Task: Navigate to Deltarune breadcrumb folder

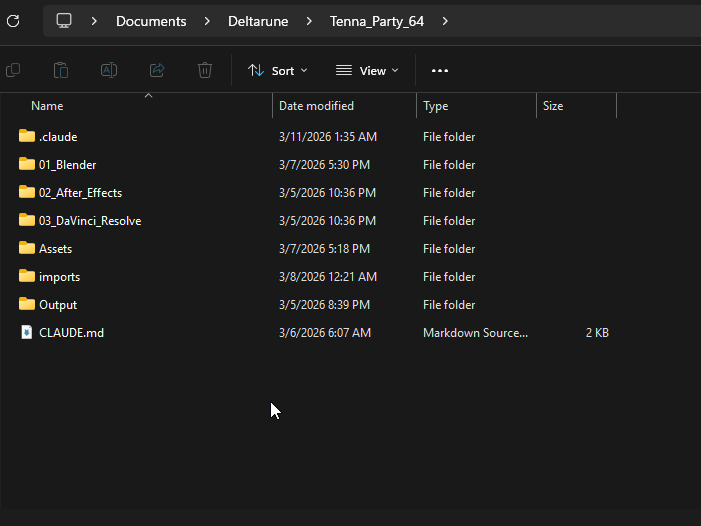Action: 258,21
